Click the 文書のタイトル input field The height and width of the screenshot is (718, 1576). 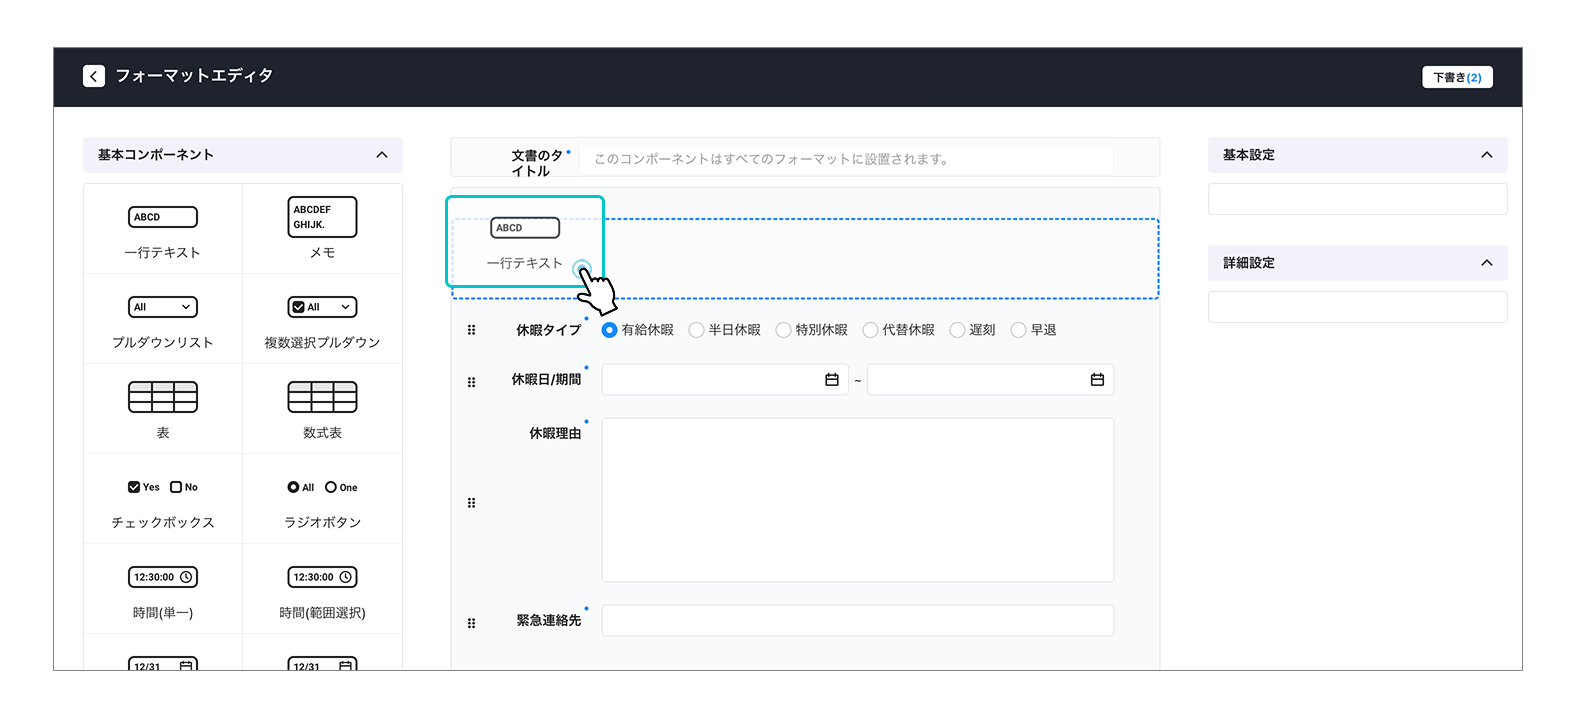tap(848, 159)
